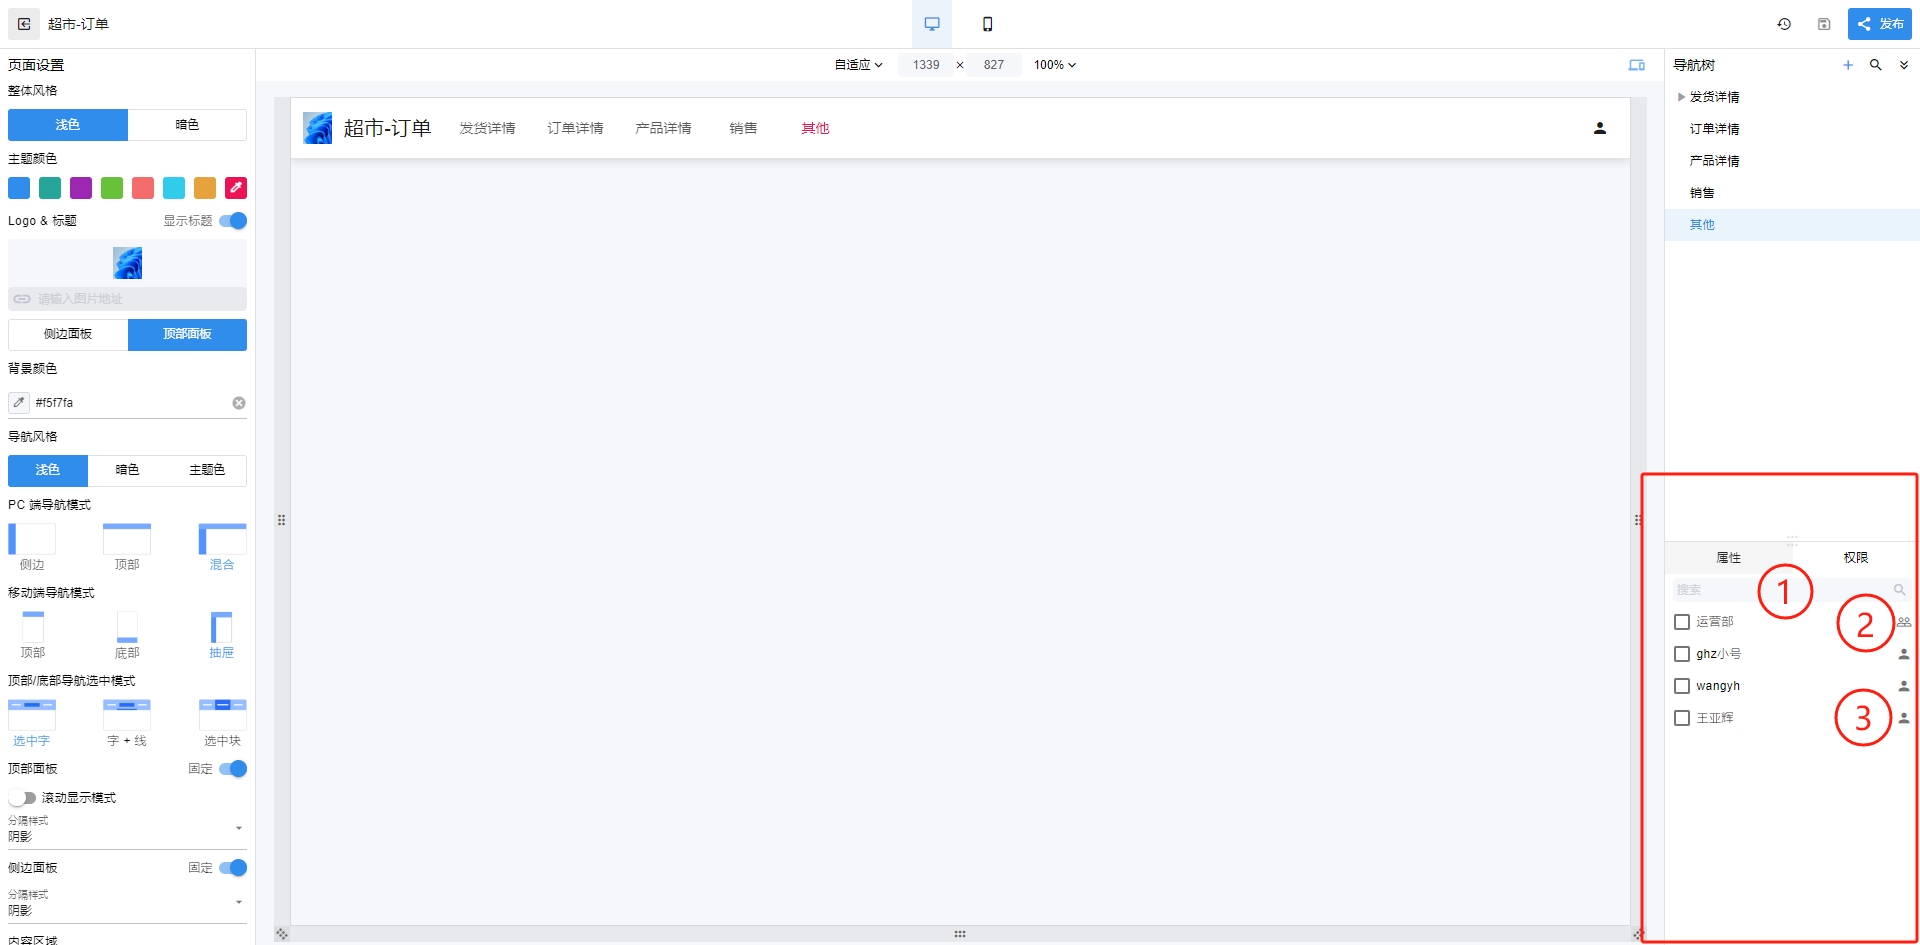The image size is (1920, 945).
Task: Pick the blue theme color swatch
Action: (x=19, y=188)
